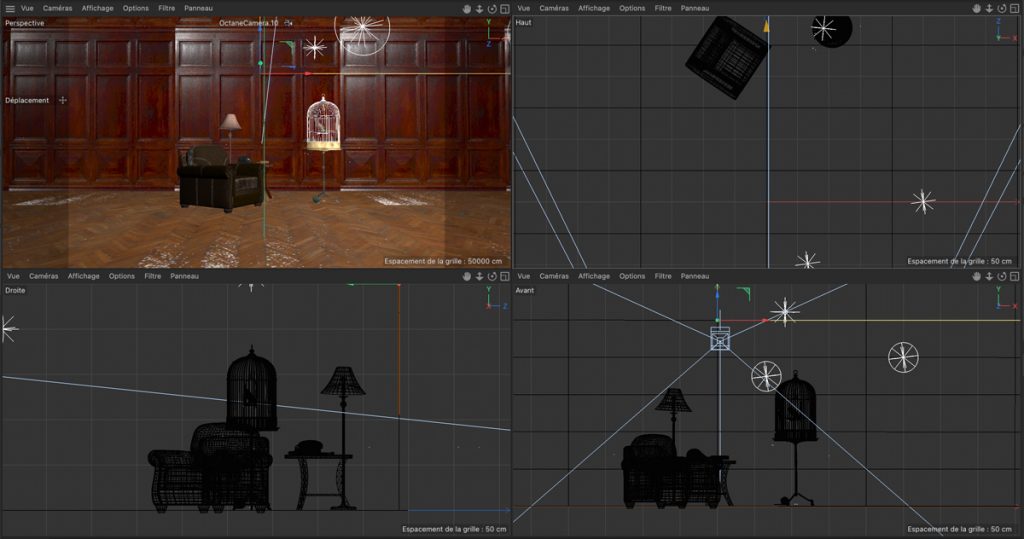Open Vue menu in Perspective viewport
Viewport: 1024px width, 539px height.
[27, 8]
